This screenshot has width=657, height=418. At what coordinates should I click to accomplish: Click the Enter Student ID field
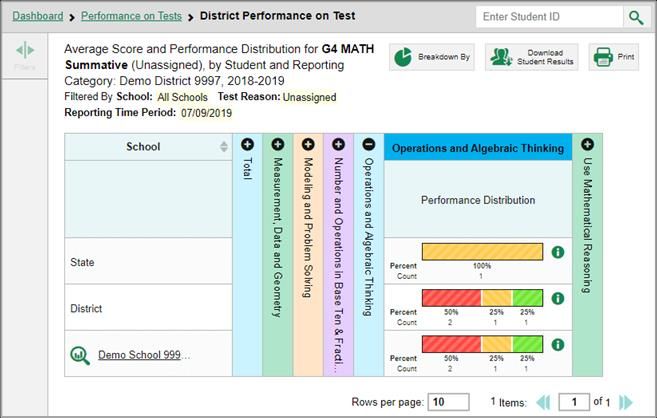point(549,17)
